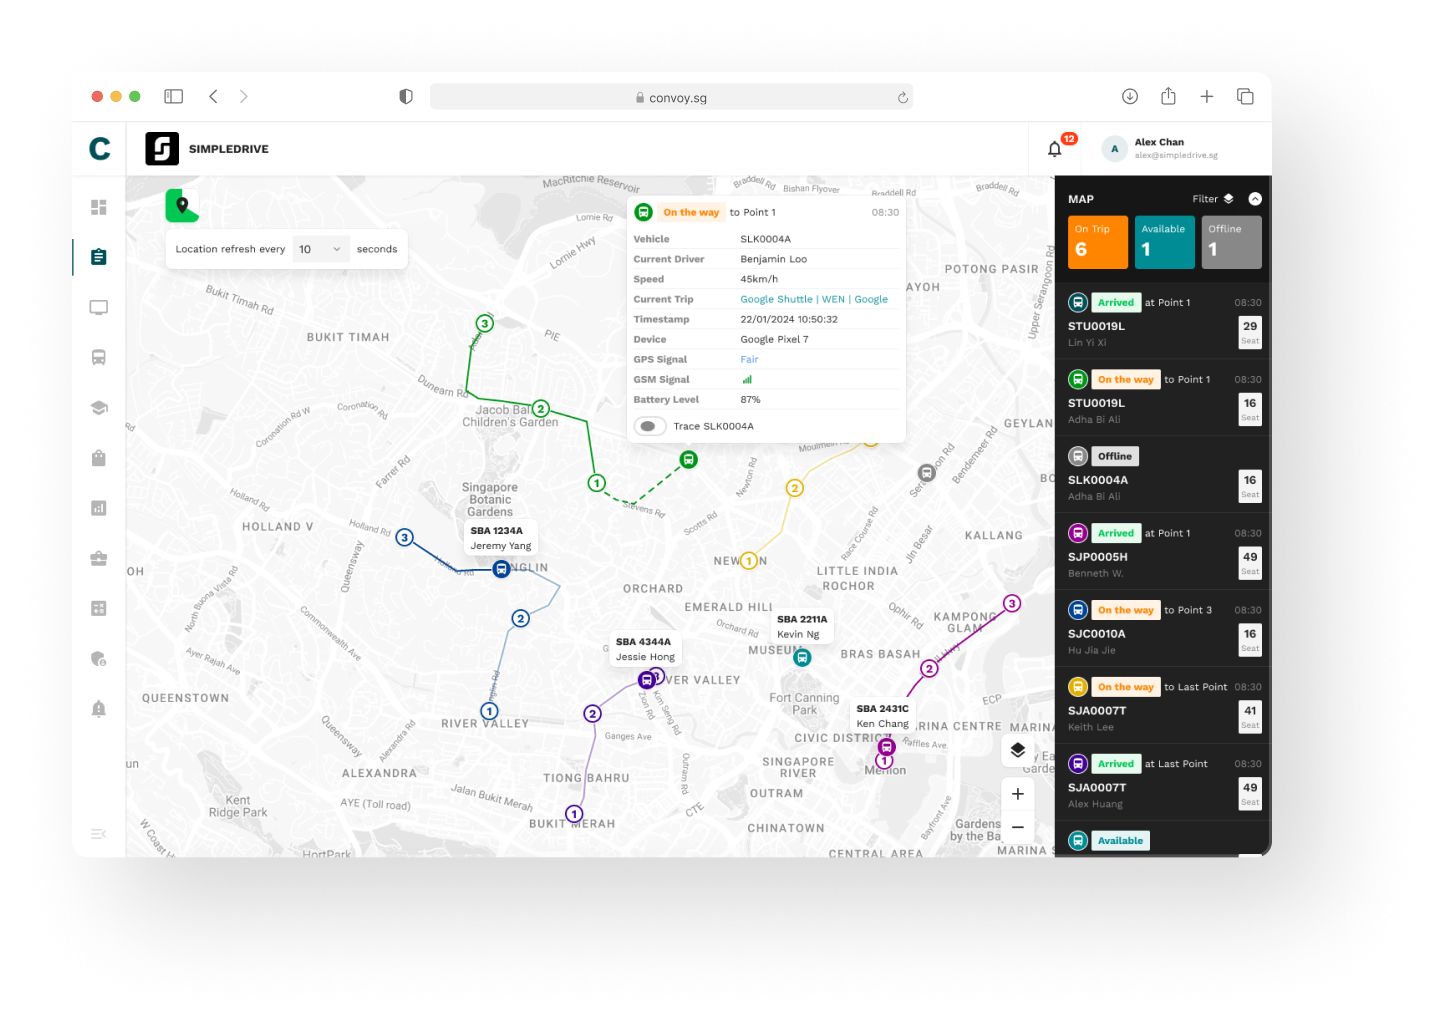Image resolution: width=1440 pixels, height=1026 pixels.
Task: Open the dashboard grid icon in left sidebar
Action: click(x=98, y=207)
